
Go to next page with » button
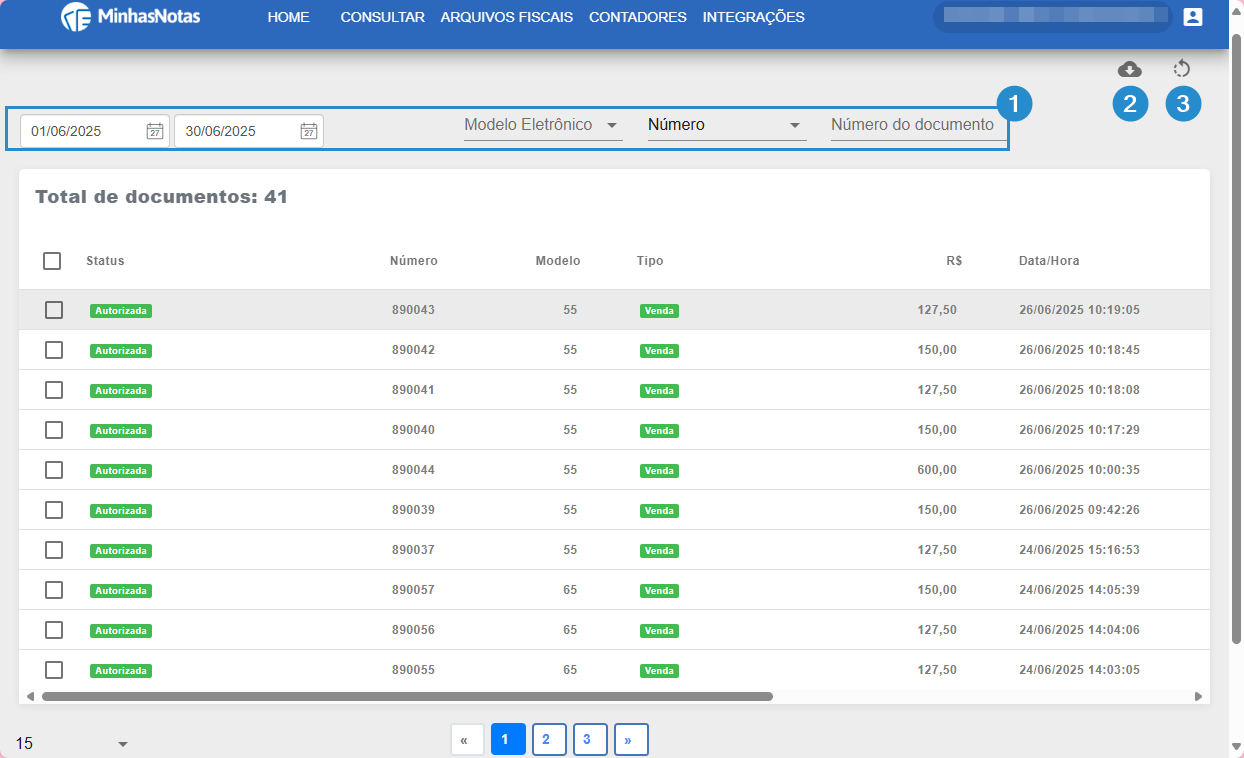pos(631,740)
